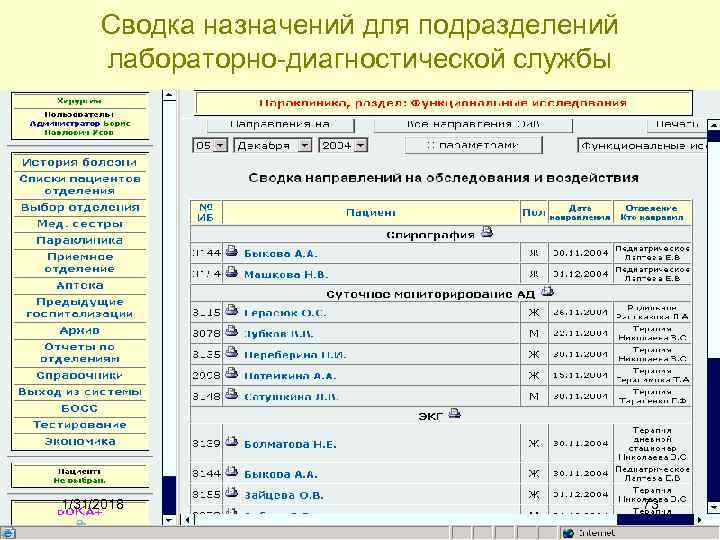Click the printer icon beside ЭКГ heading
Viewport: 720px width, 540px height.
[455, 413]
